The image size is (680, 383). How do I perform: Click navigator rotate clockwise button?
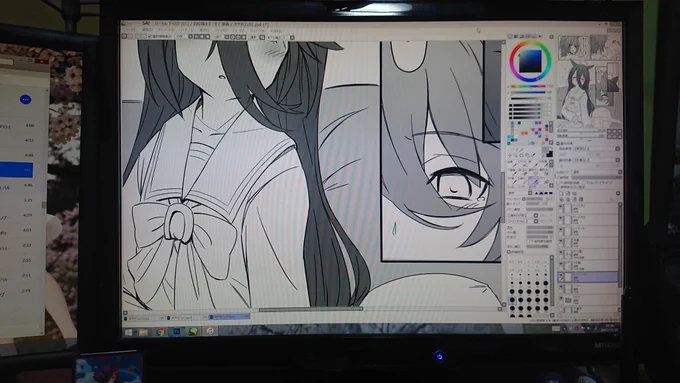(x=615, y=136)
